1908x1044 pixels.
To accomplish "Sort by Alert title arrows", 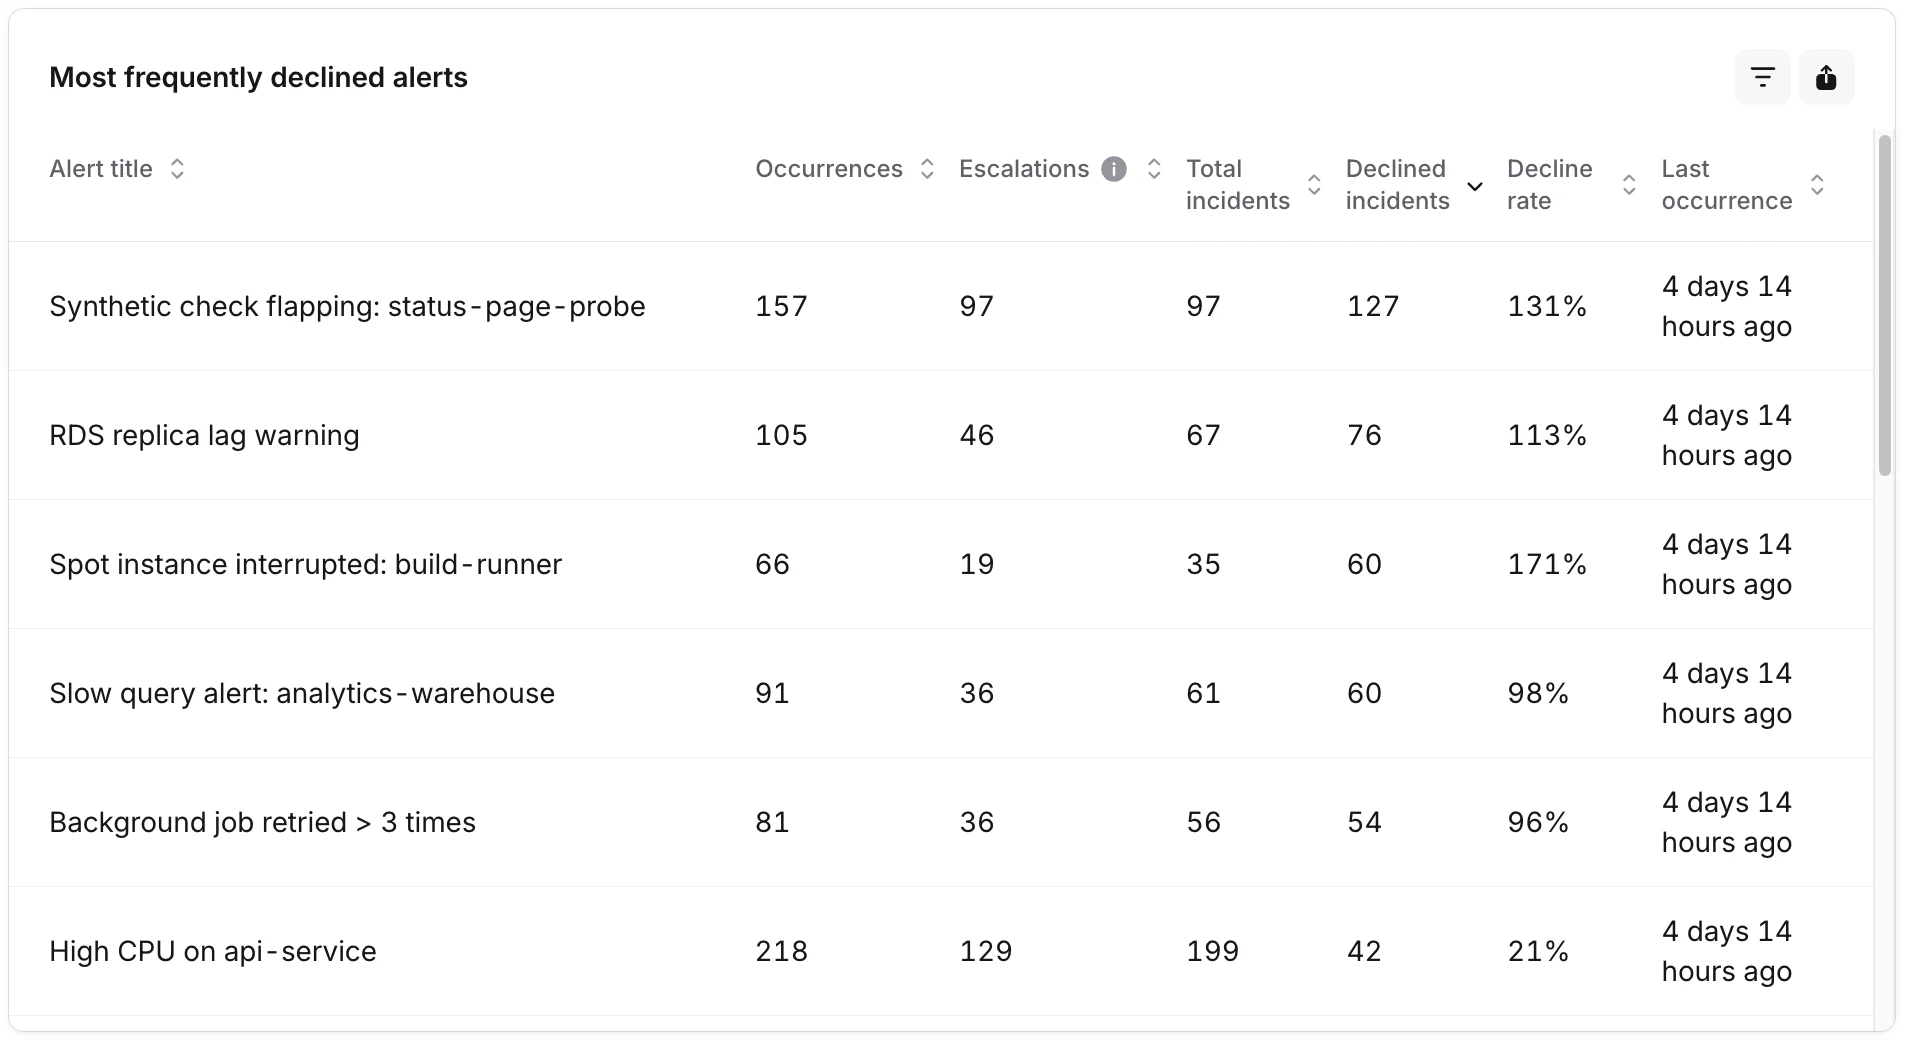I will pos(177,169).
